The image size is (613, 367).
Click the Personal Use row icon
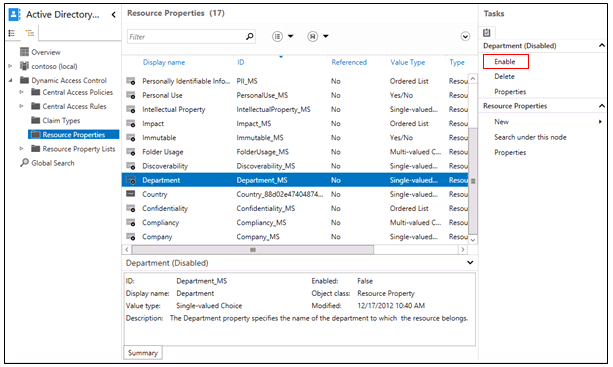click(131, 95)
